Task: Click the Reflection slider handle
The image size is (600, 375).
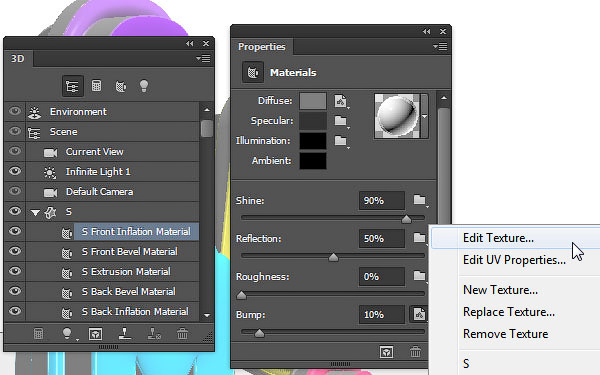Action: tap(333, 257)
